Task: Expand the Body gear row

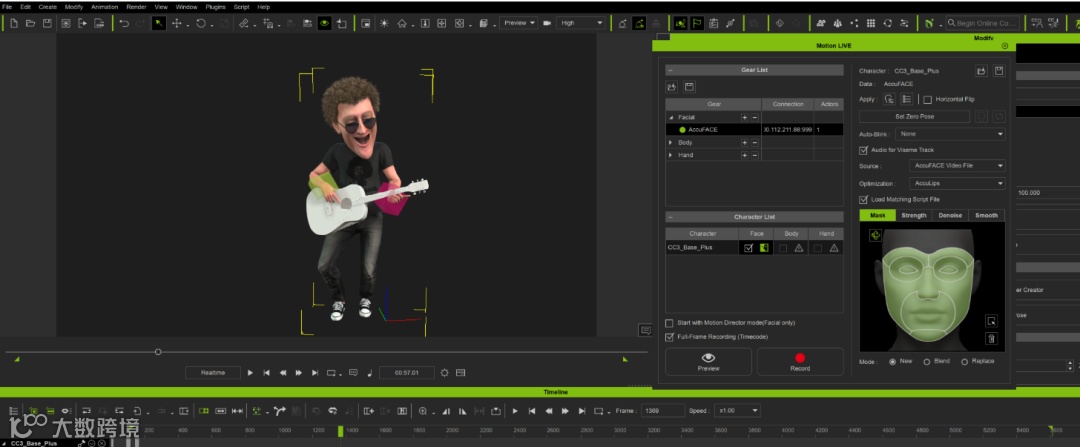Action: (671, 142)
